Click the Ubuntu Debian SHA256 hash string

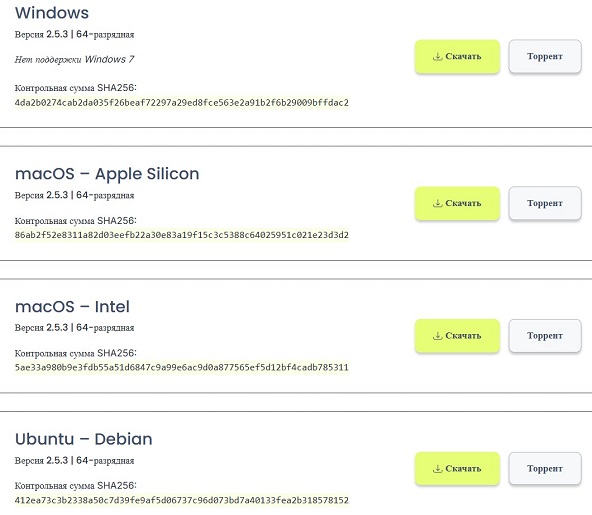click(182, 501)
